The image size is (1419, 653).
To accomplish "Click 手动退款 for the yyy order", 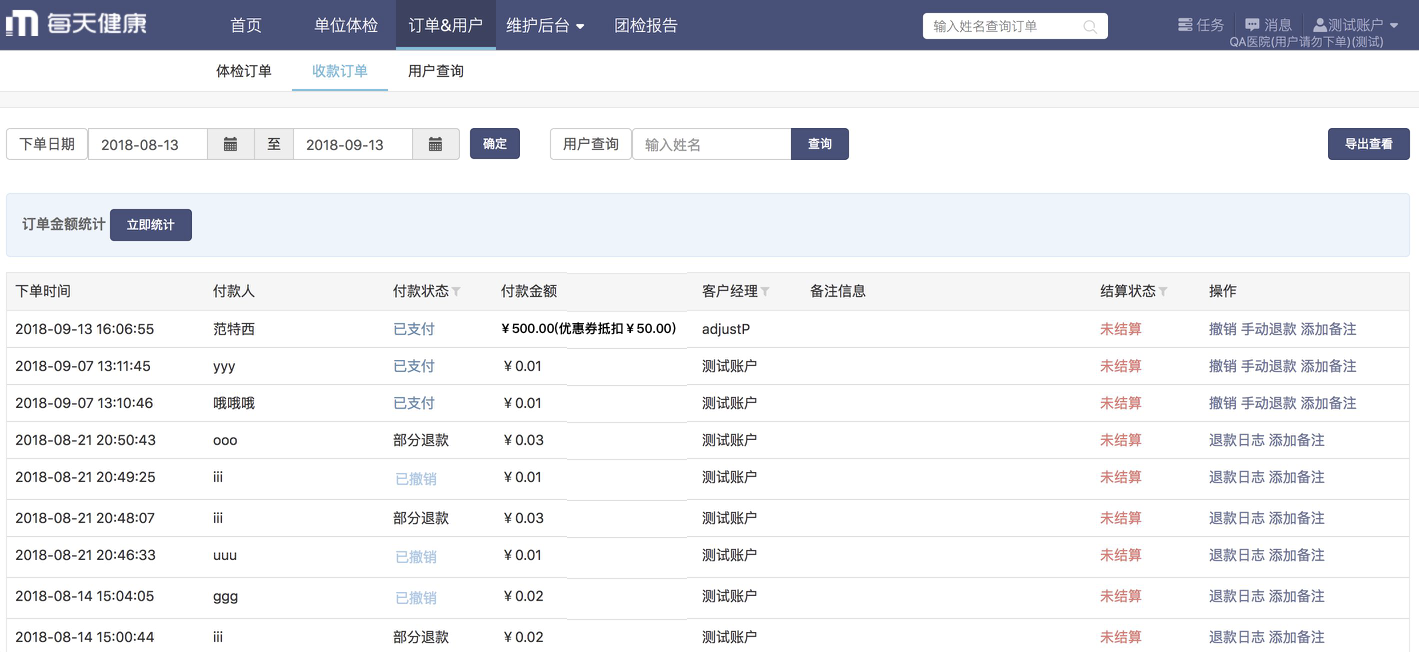I will pyautogui.click(x=1269, y=366).
